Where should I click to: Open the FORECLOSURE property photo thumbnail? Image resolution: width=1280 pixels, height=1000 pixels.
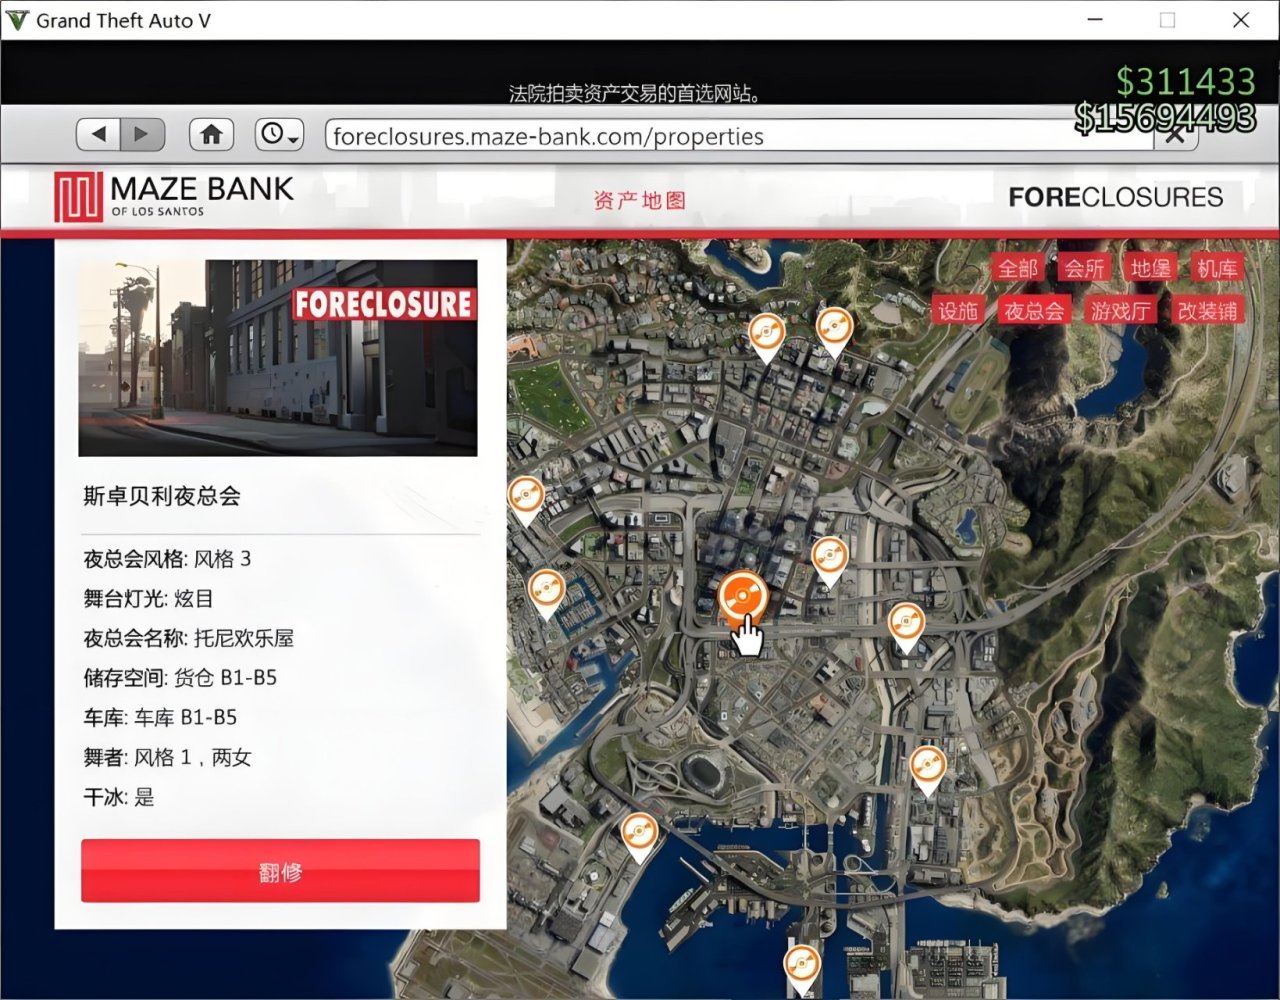tap(278, 358)
